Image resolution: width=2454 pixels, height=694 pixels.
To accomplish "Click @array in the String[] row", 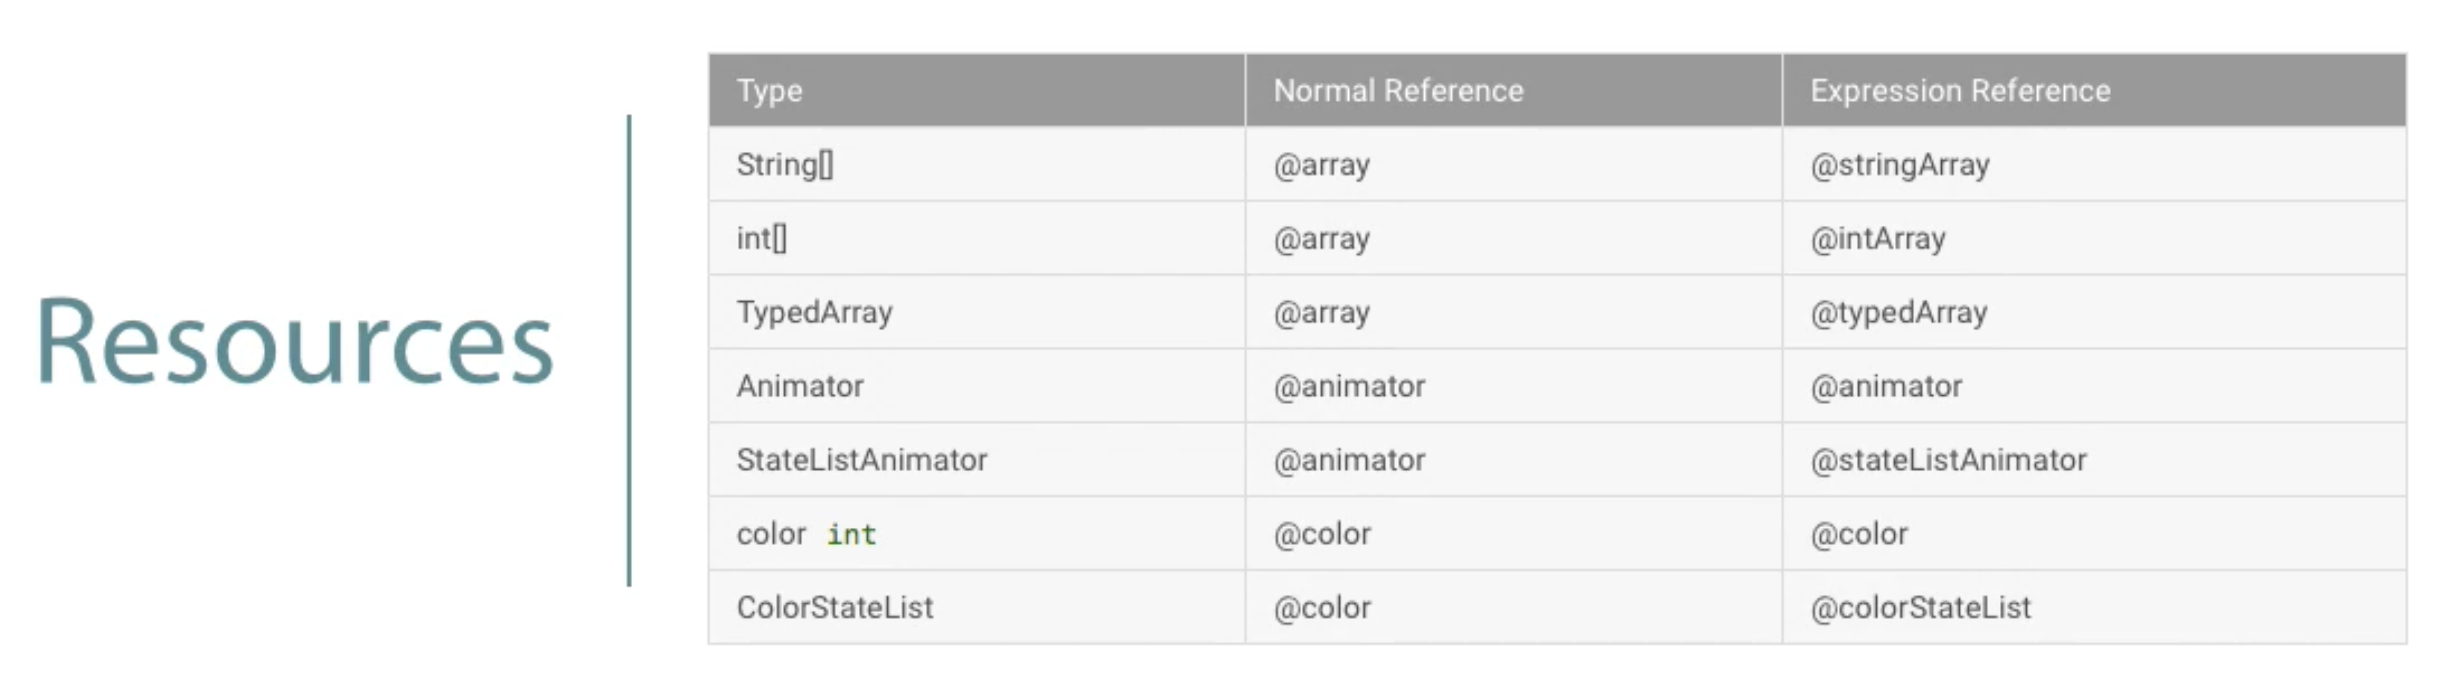I will point(1321,165).
